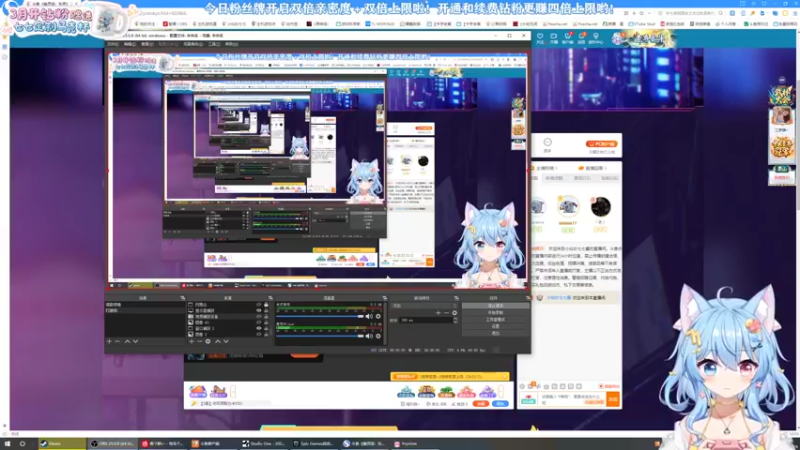Move selected scene down in Scenes dock

pos(135,341)
